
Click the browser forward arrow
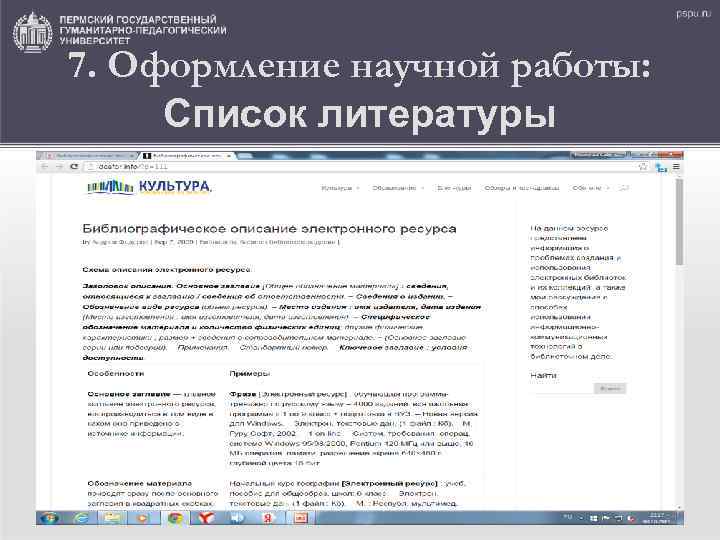click(59, 167)
